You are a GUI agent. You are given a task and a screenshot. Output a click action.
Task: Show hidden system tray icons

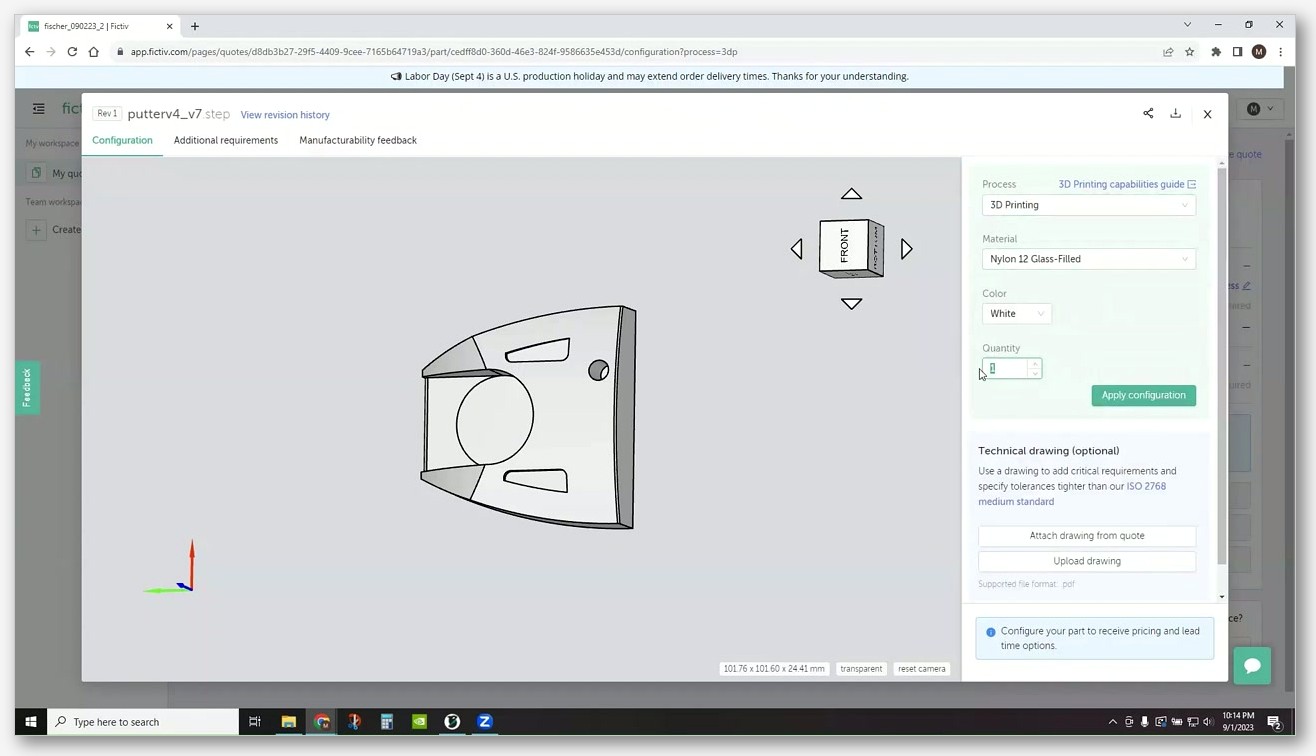(x=1112, y=722)
